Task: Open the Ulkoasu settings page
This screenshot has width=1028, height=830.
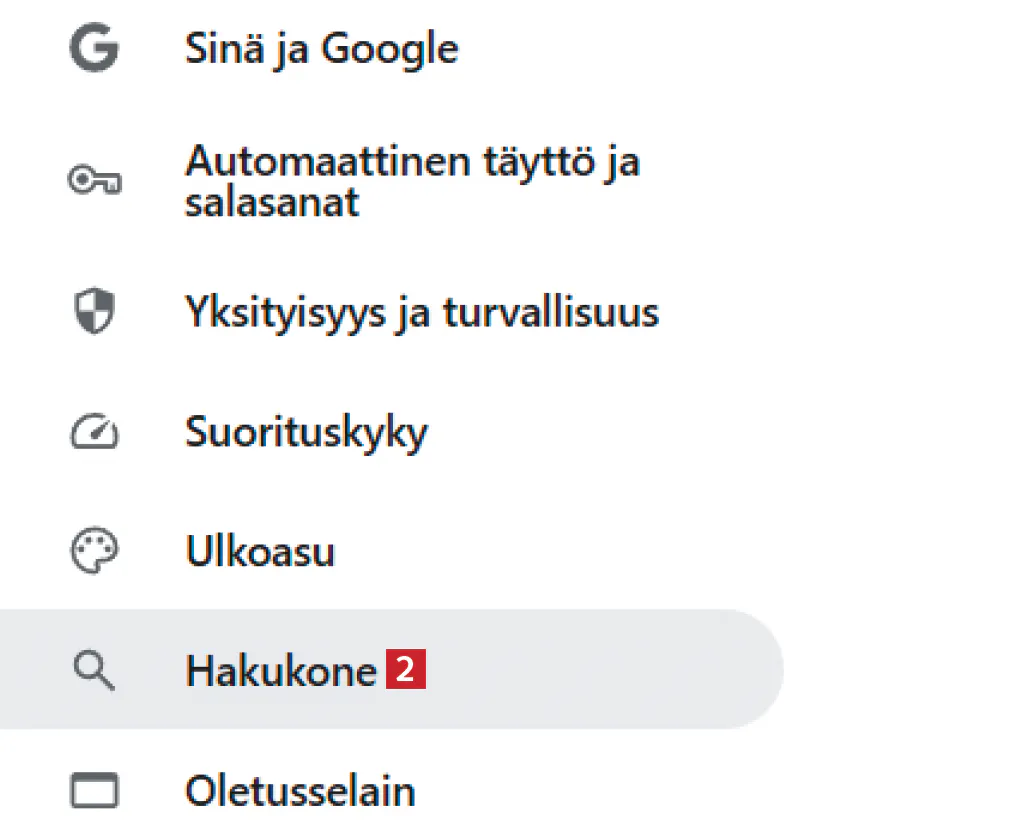Action: (x=260, y=552)
